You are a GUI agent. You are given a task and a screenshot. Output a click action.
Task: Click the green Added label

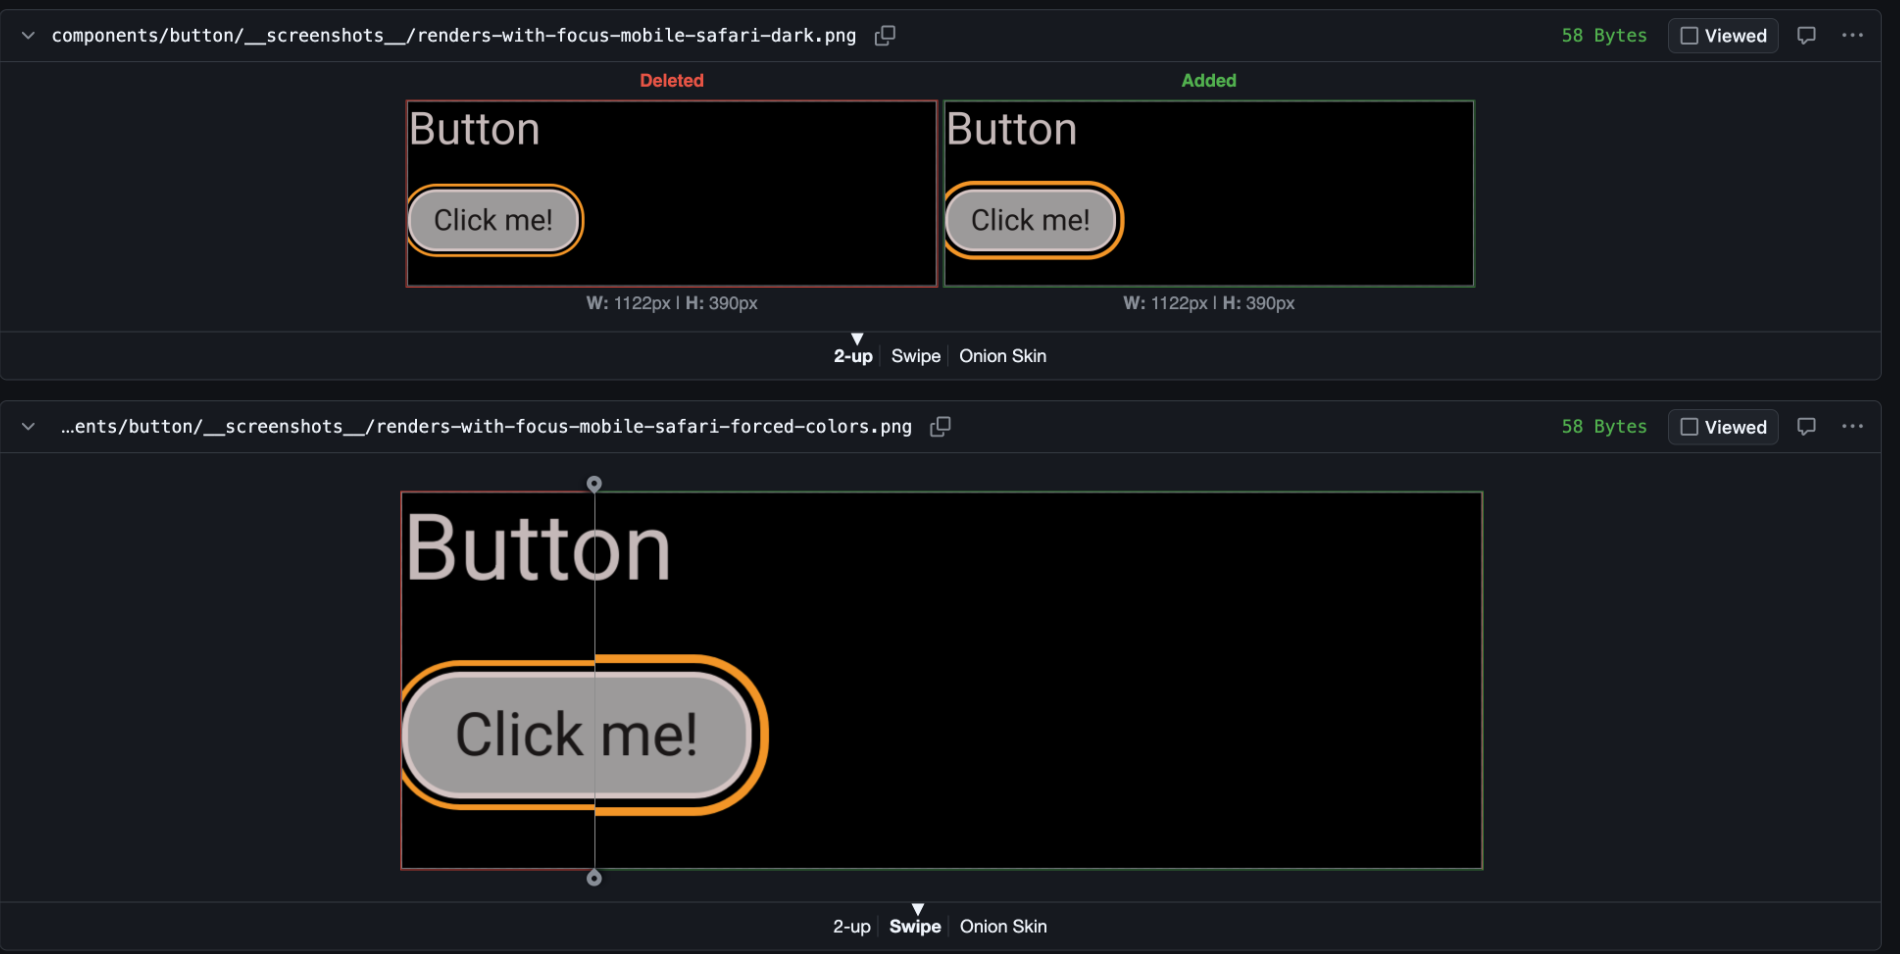click(1209, 81)
